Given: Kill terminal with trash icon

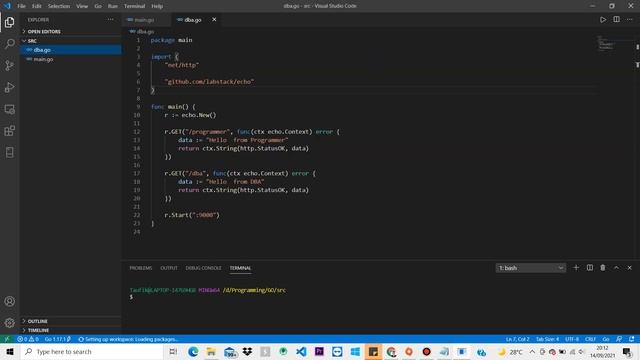Looking at the screenshot, I should click(x=603, y=268).
